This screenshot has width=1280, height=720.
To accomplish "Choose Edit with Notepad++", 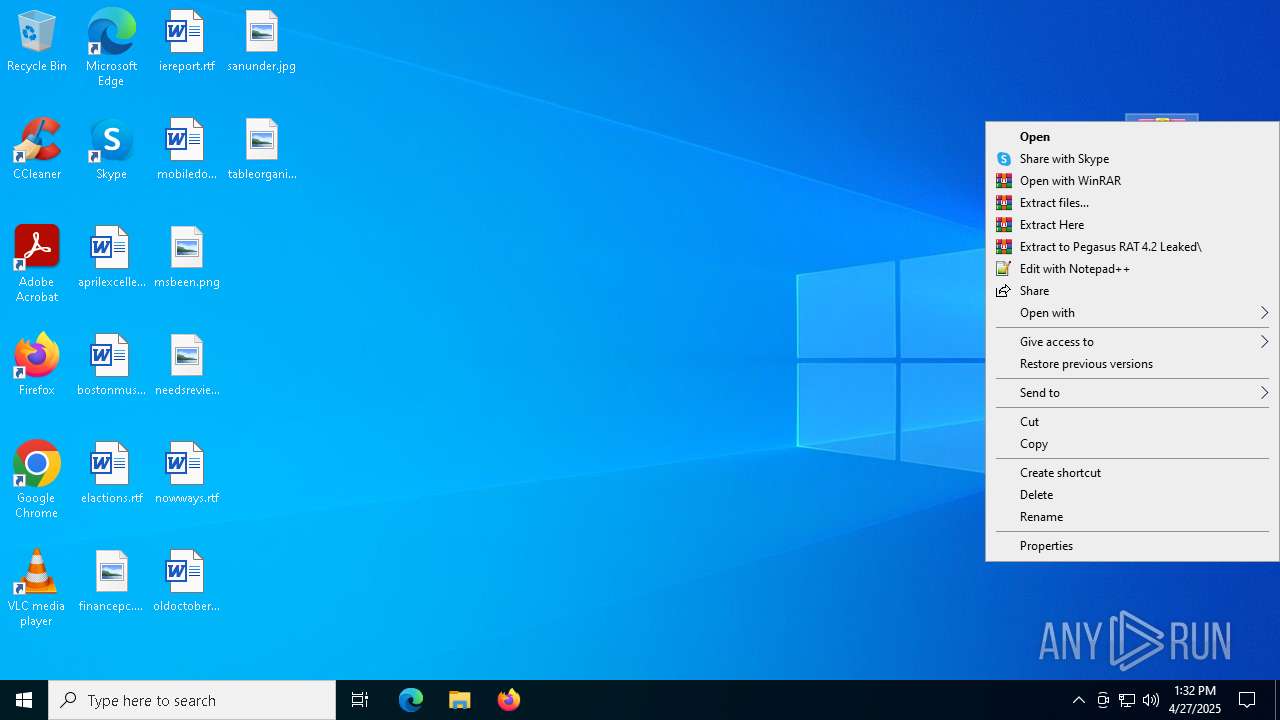I will [x=1132, y=269].
